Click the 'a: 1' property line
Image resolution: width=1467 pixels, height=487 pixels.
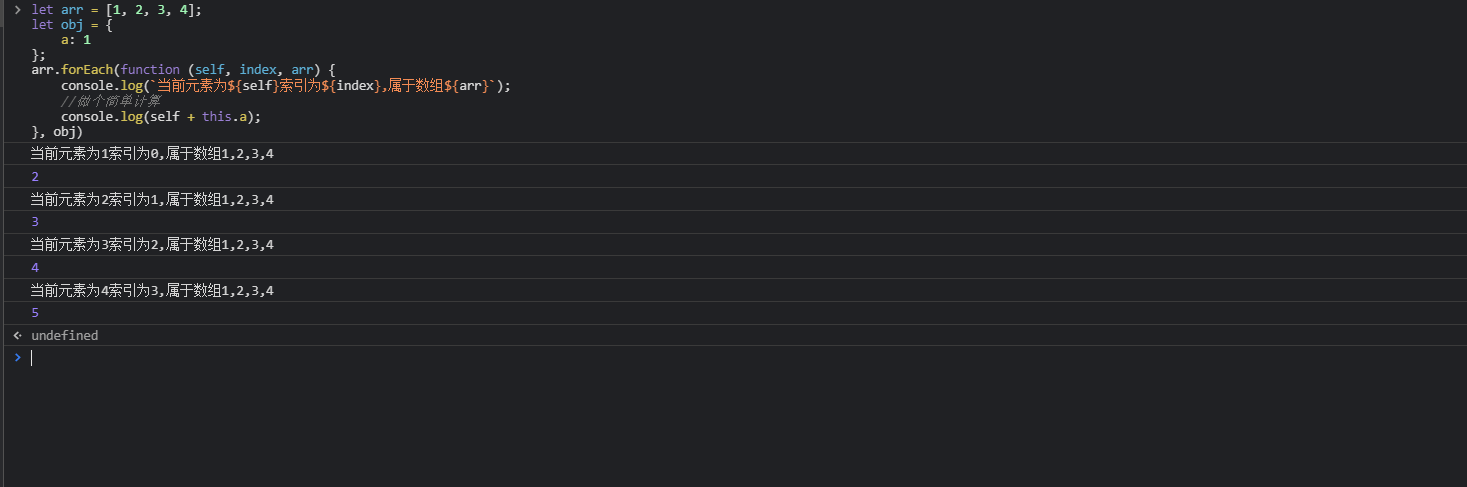point(76,40)
